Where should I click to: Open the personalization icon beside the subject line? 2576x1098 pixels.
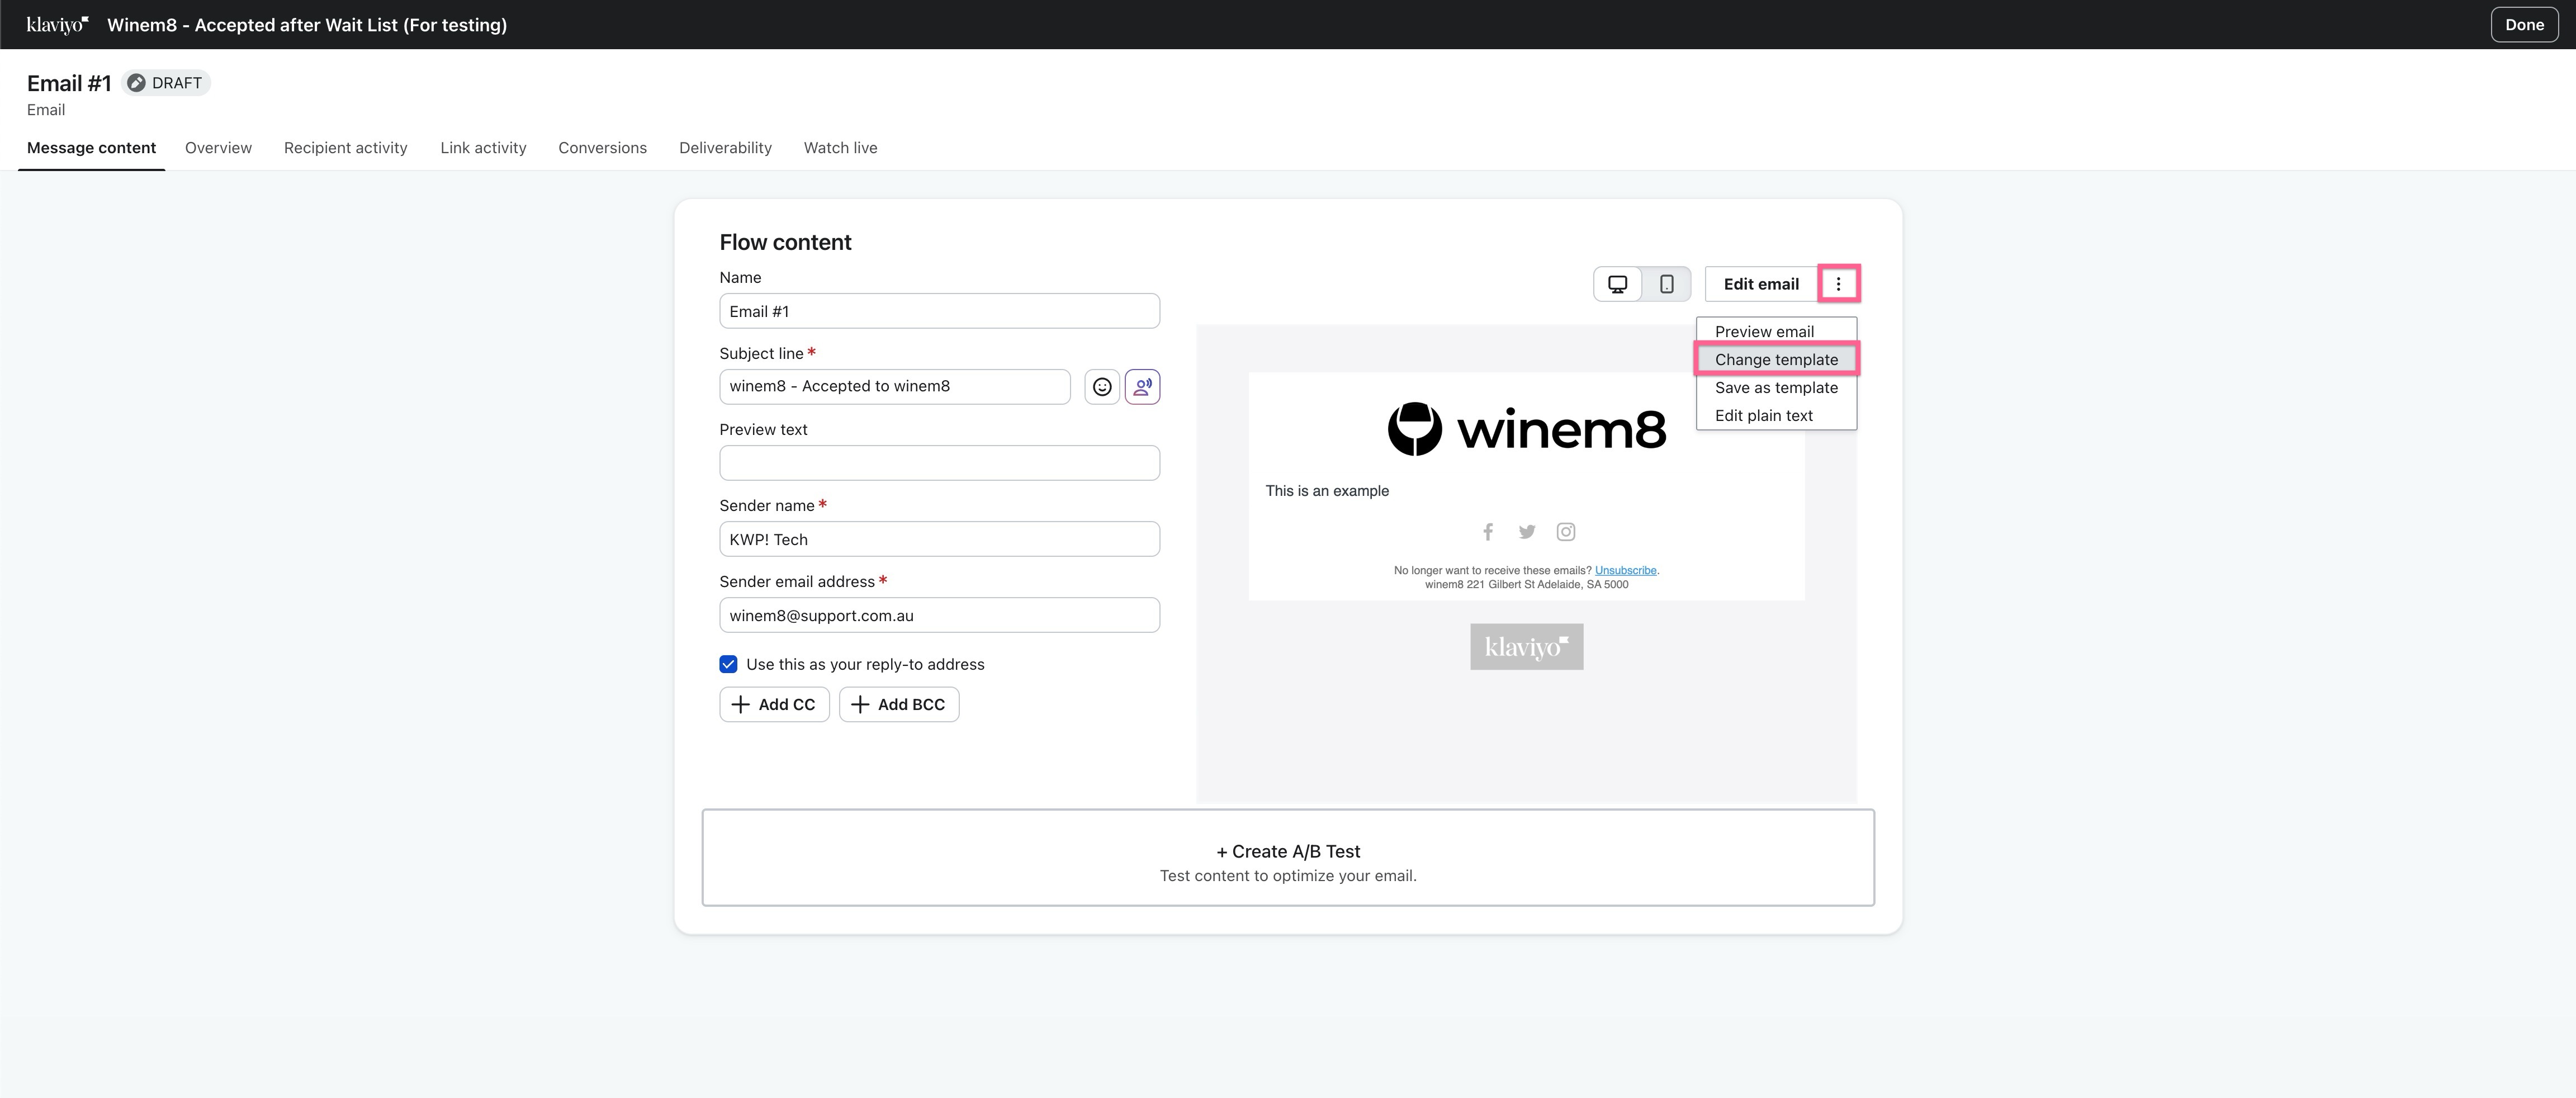(x=1142, y=386)
